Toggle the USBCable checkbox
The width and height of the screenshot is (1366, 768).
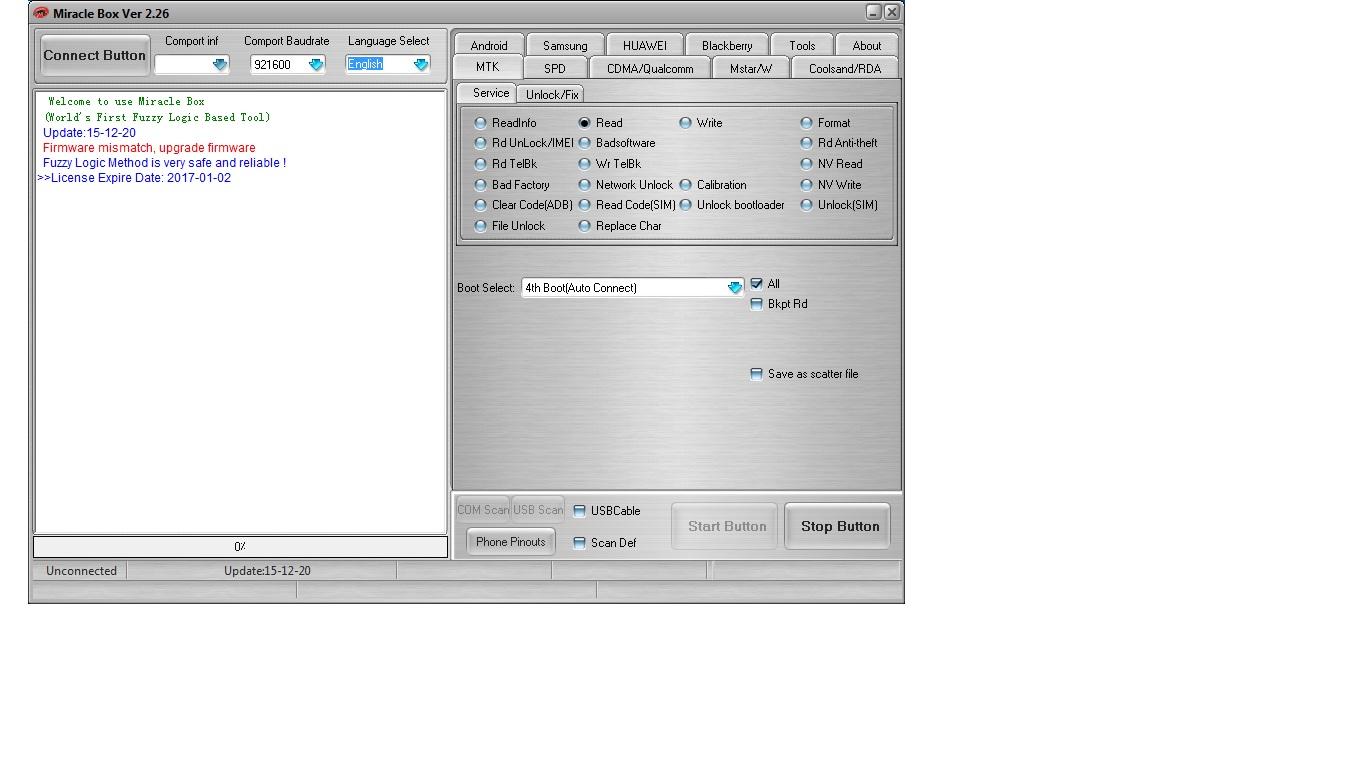[579, 511]
